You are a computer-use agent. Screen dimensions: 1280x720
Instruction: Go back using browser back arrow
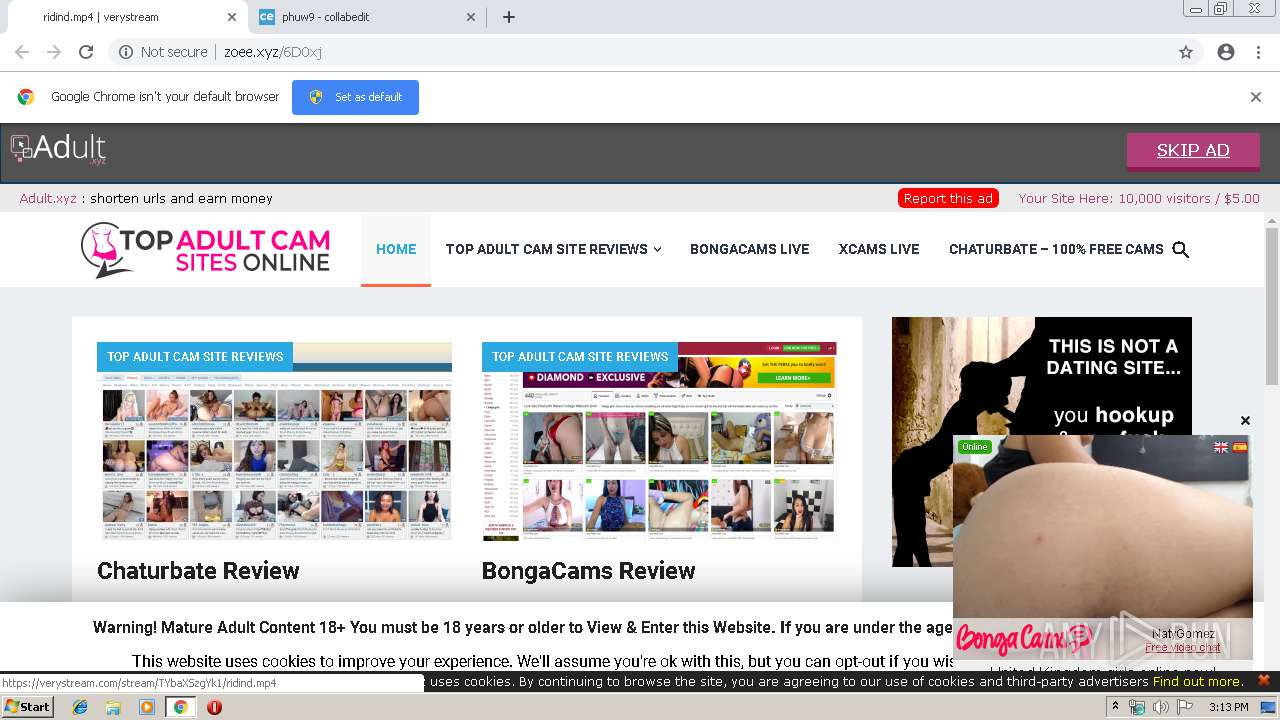coord(22,52)
